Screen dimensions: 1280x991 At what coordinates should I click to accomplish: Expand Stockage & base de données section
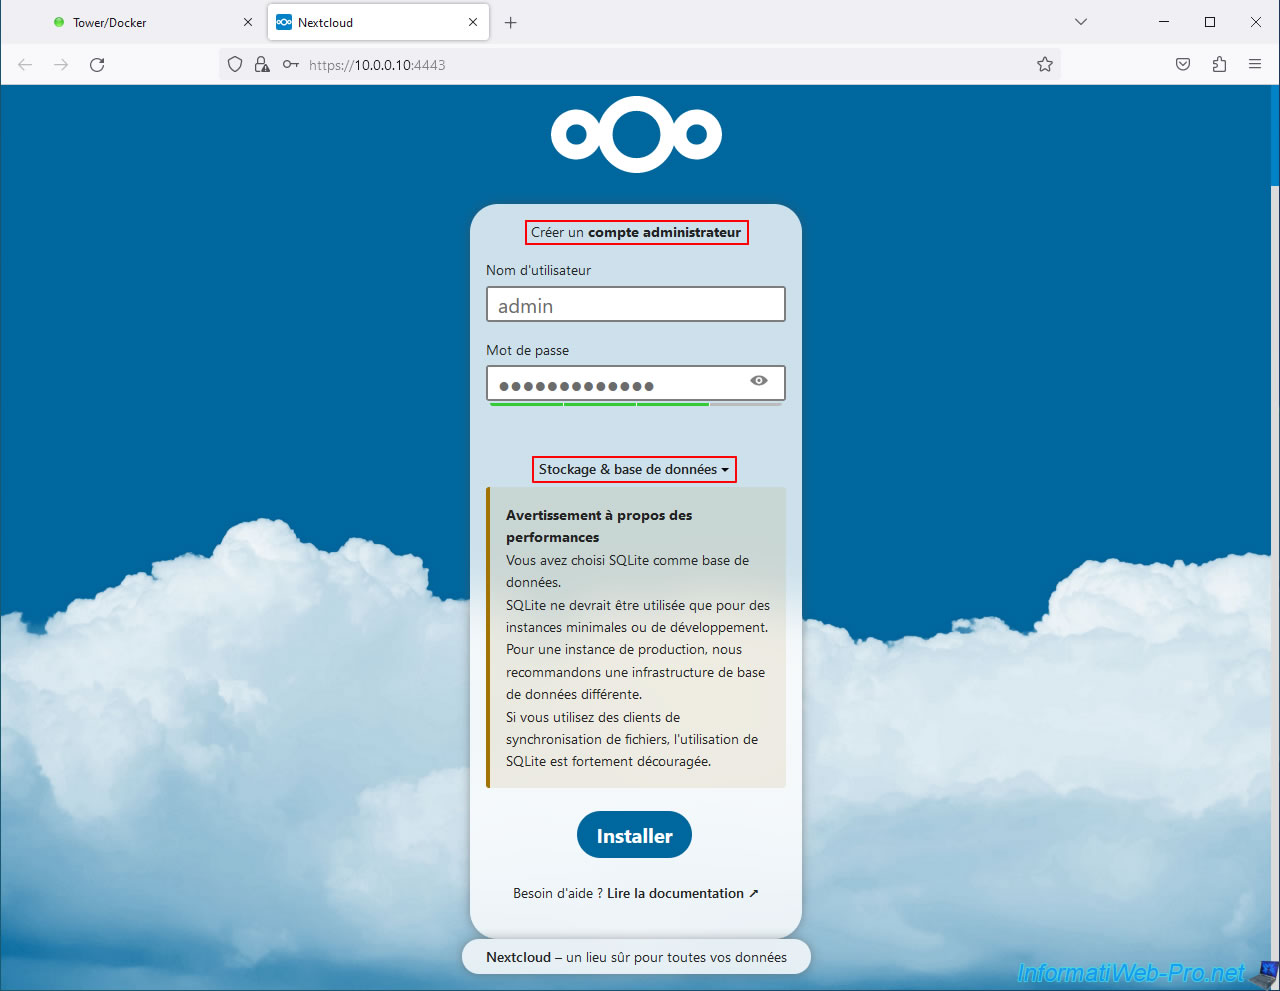[x=634, y=470]
